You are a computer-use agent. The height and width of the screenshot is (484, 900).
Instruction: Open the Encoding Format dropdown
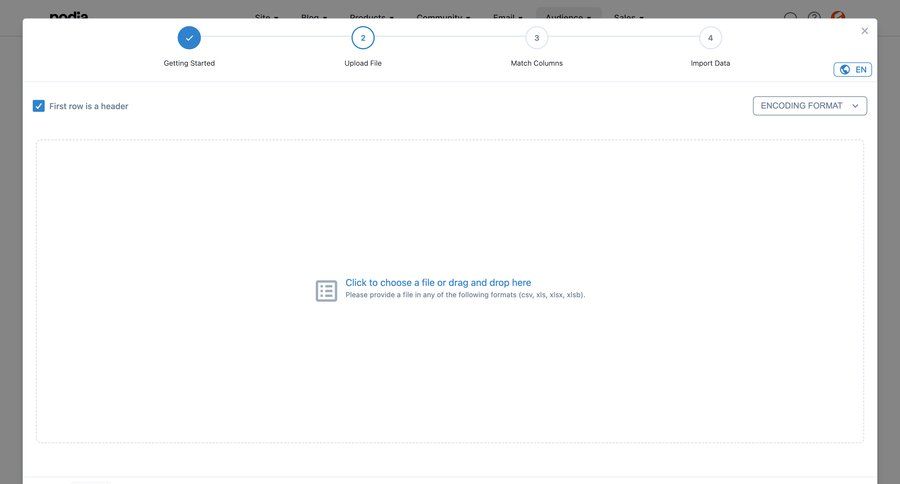coord(809,106)
